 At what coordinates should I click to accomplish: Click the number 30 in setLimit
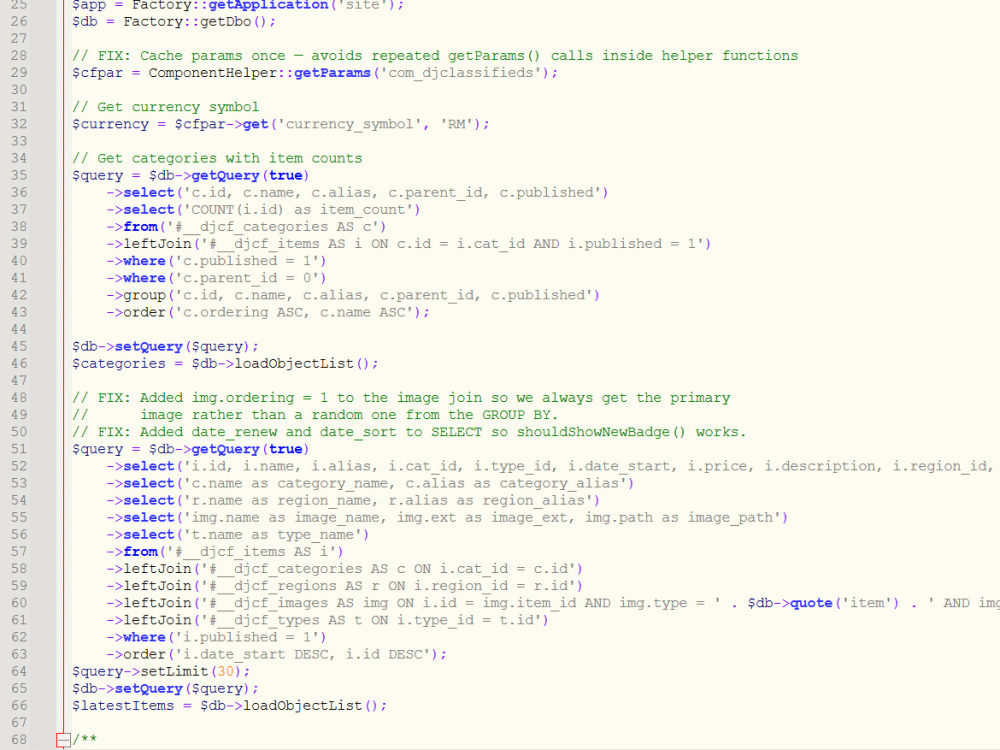225,672
